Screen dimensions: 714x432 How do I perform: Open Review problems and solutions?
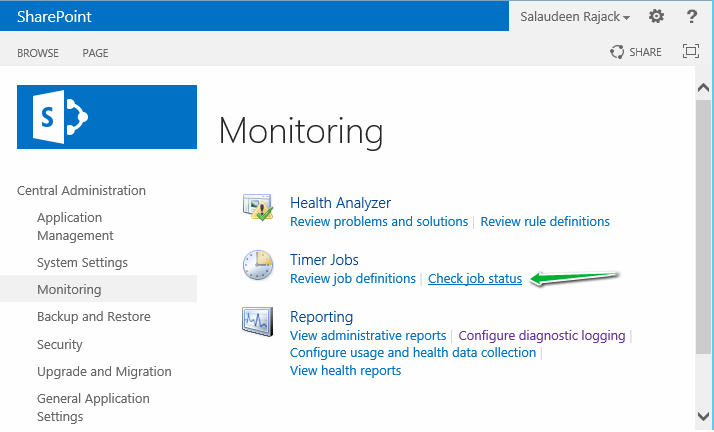[379, 222]
